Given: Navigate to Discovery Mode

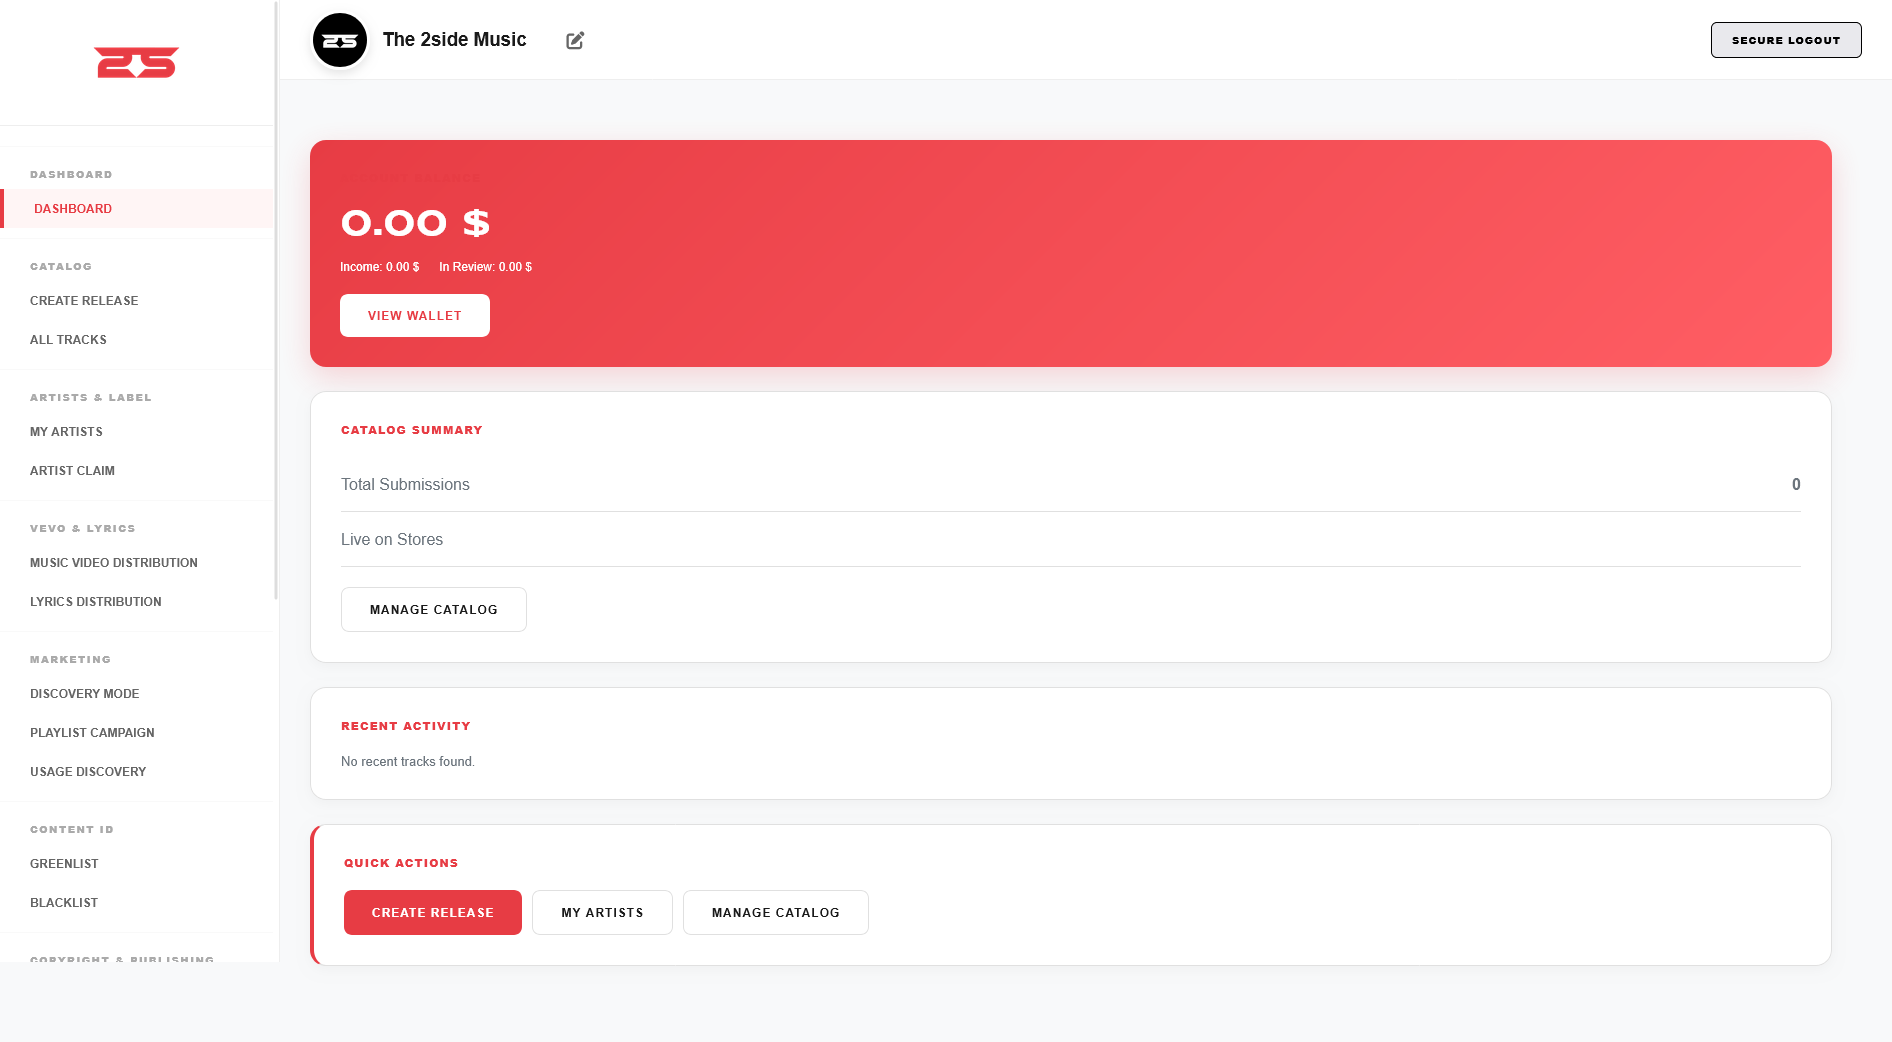Looking at the screenshot, I should click(84, 693).
